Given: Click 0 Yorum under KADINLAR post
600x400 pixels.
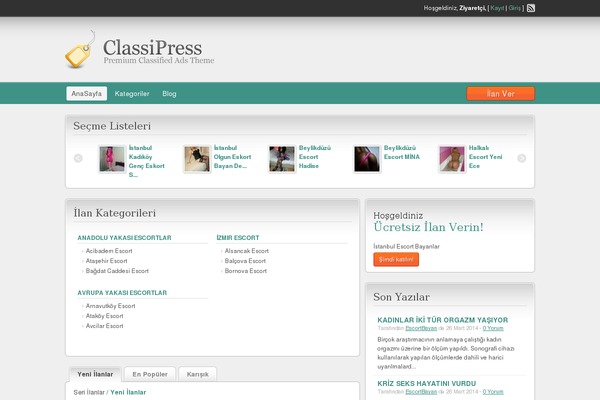Looking at the screenshot, I should click(493, 328).
